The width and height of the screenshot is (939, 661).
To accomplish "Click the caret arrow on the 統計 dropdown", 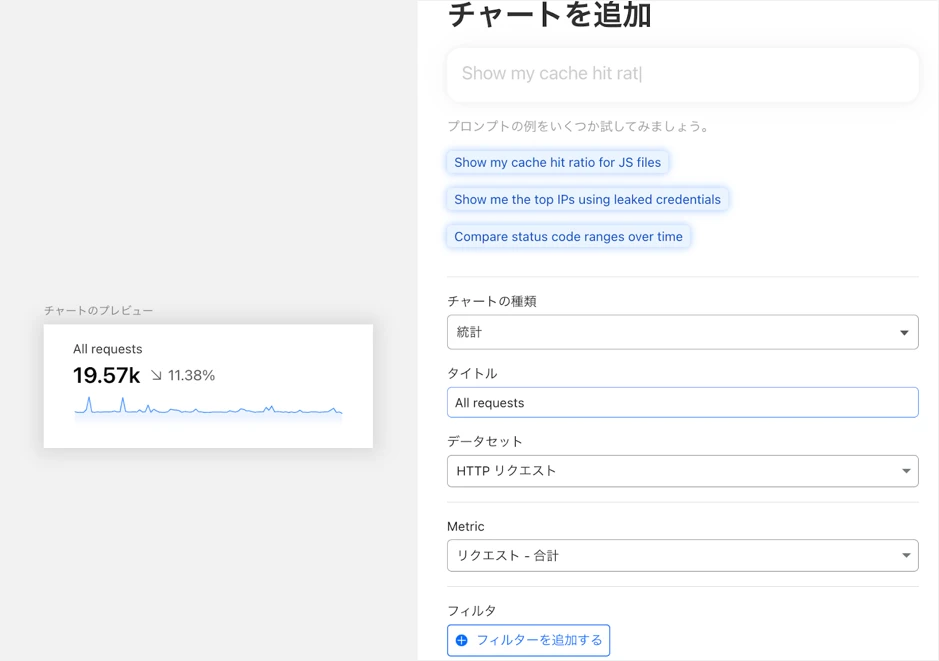I will coord(904,333).
